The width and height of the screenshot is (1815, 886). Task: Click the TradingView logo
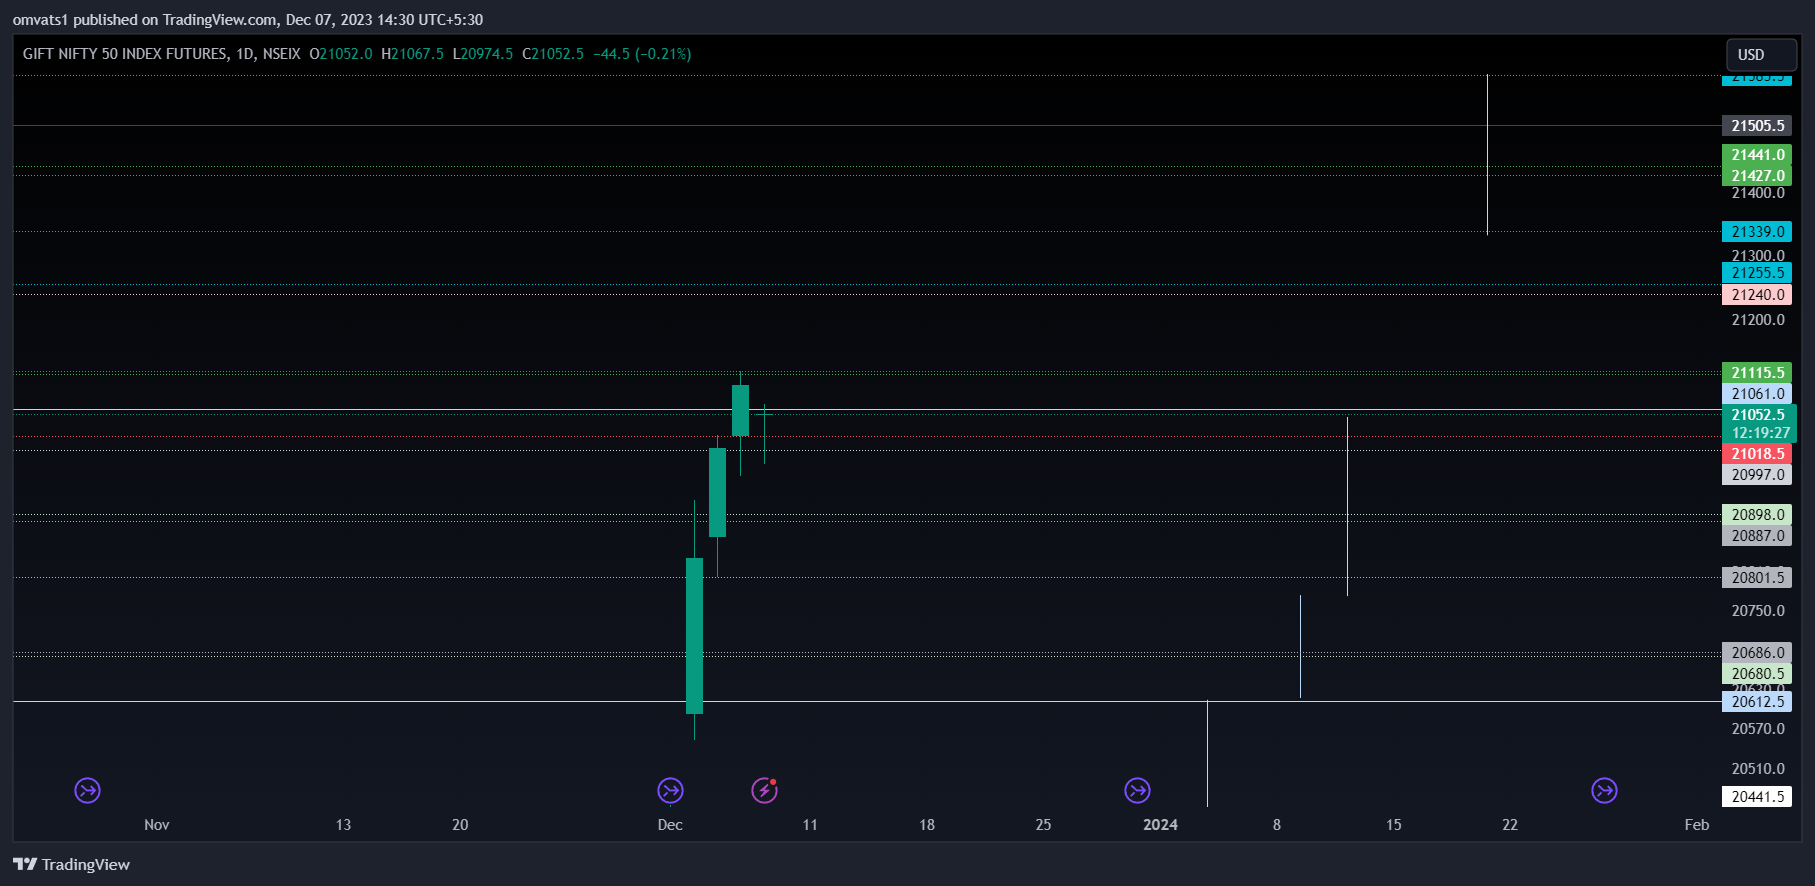pos(71,864)
